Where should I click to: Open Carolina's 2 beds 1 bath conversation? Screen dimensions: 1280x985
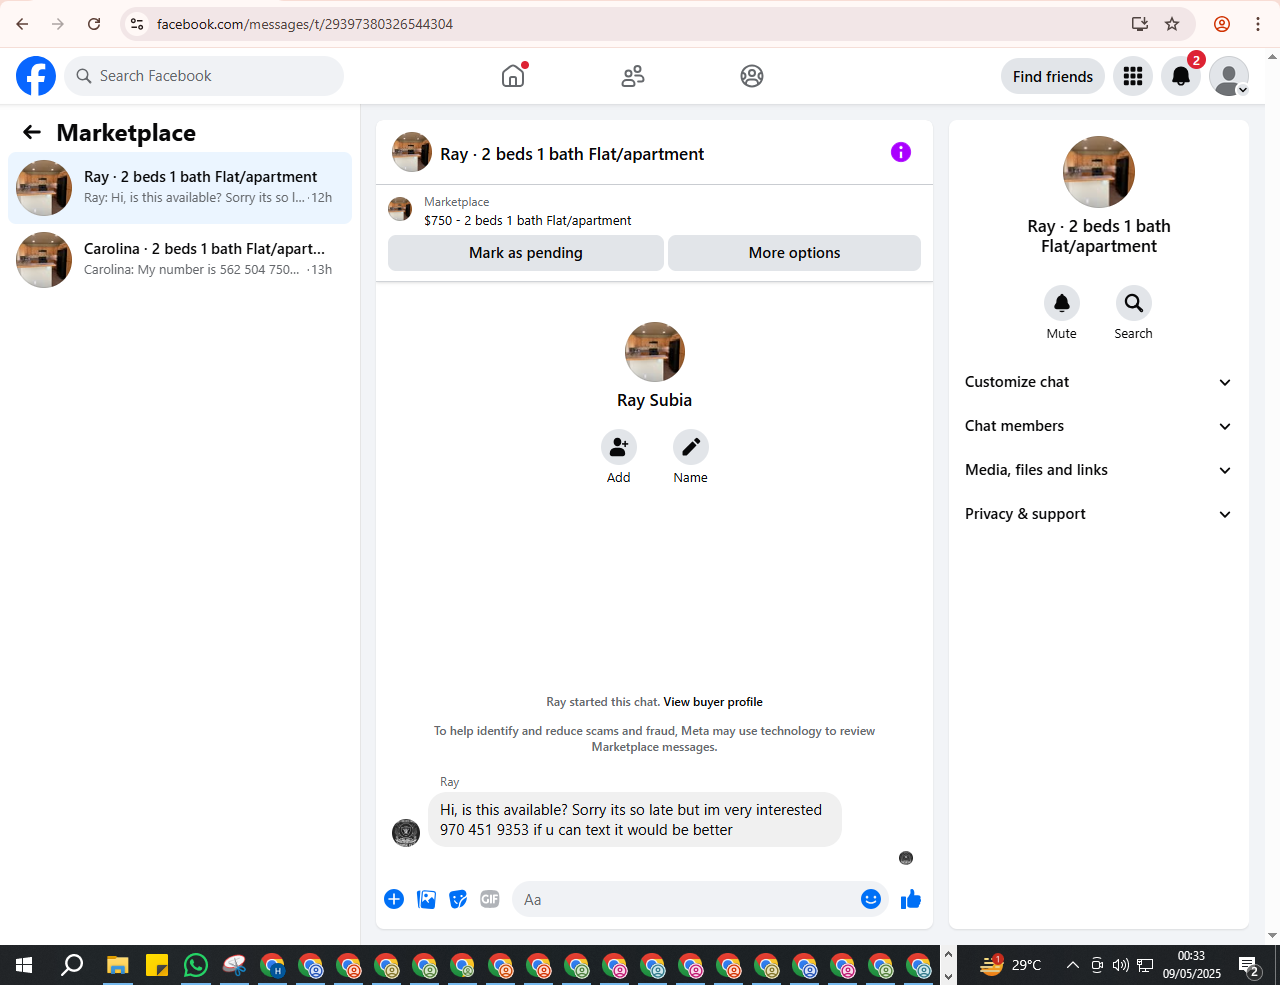180,260
